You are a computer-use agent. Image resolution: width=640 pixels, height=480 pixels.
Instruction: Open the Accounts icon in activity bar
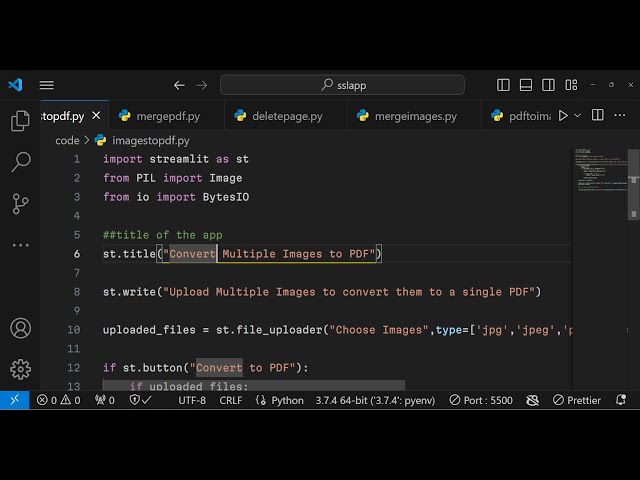point(20,328)
